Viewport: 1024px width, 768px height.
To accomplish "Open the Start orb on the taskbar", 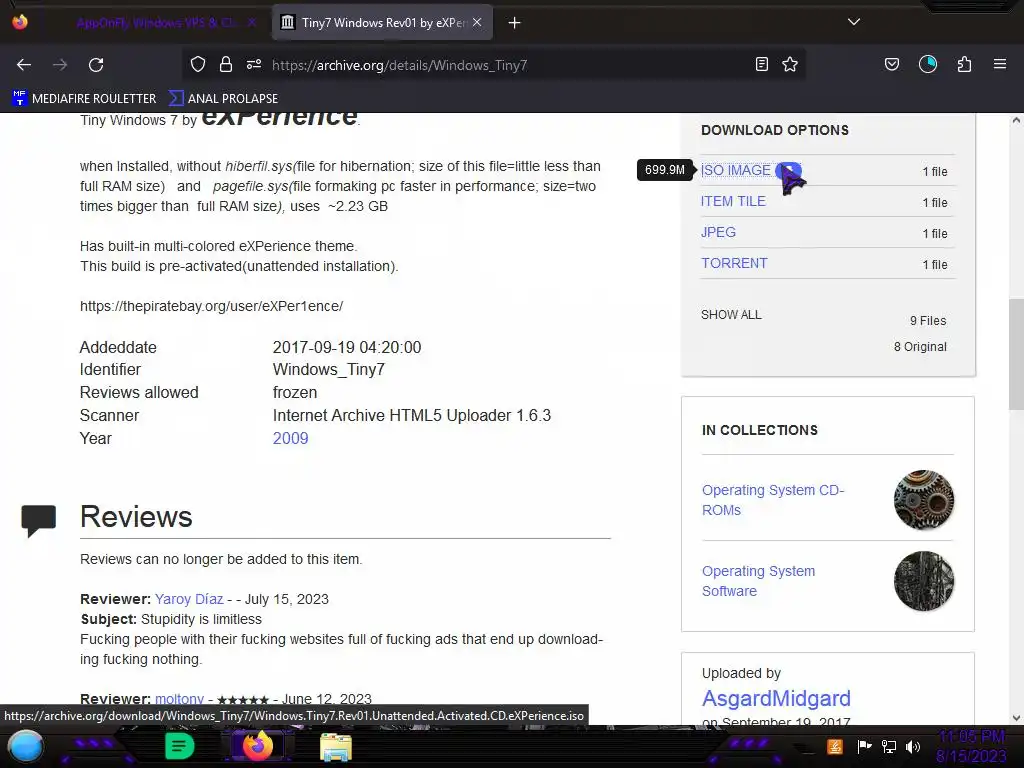I will 25,746.
